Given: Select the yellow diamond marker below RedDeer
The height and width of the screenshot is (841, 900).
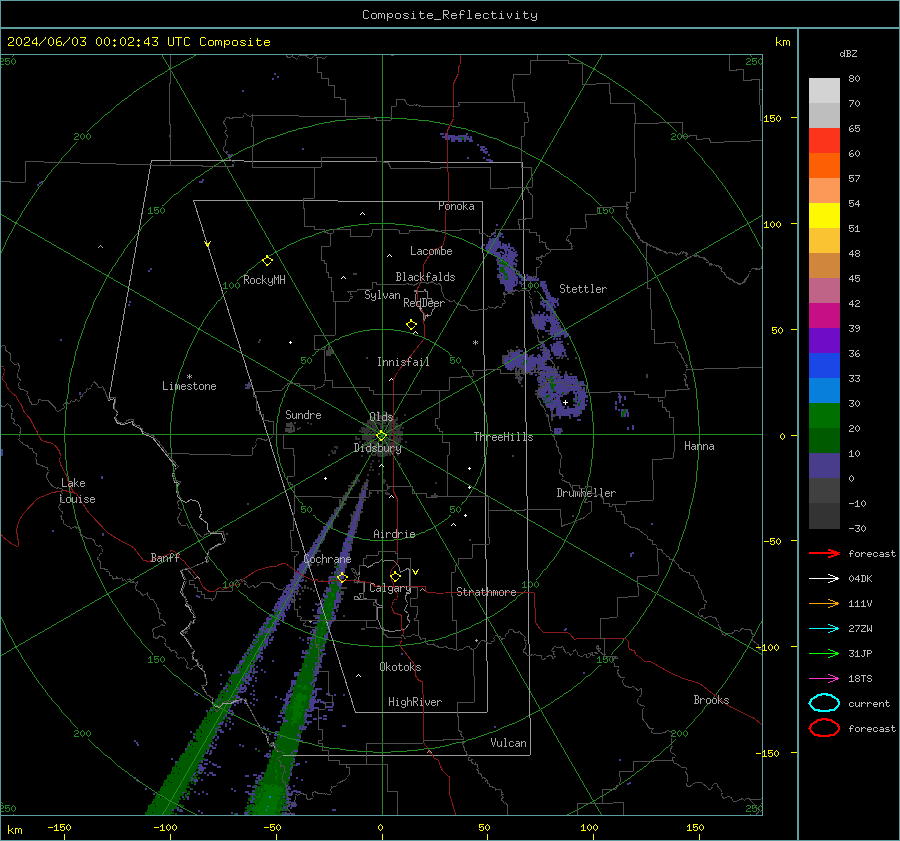Looking at the screenshot, I should click(411, 325).
